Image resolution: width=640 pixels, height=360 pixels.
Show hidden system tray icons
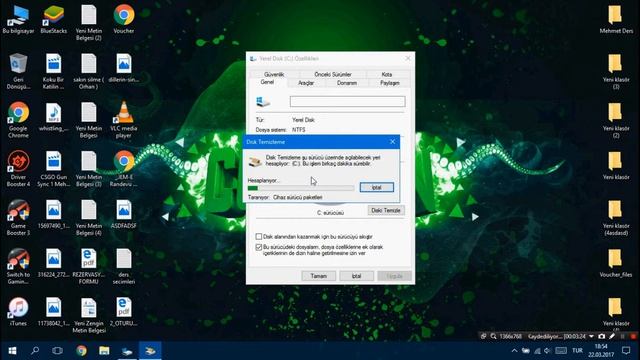click(x=514, y=351)
